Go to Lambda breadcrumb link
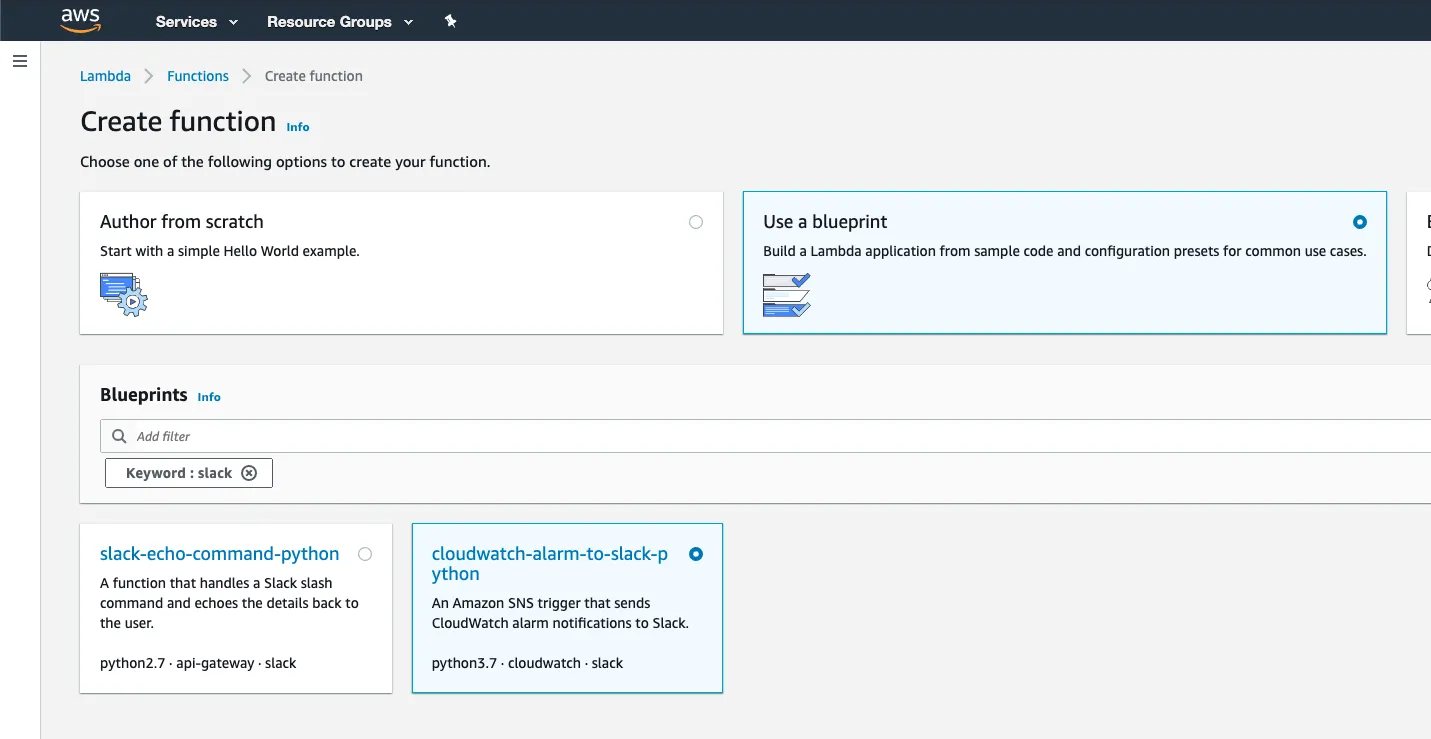Viewport: 1431px width, 739px height. (105, 76)
